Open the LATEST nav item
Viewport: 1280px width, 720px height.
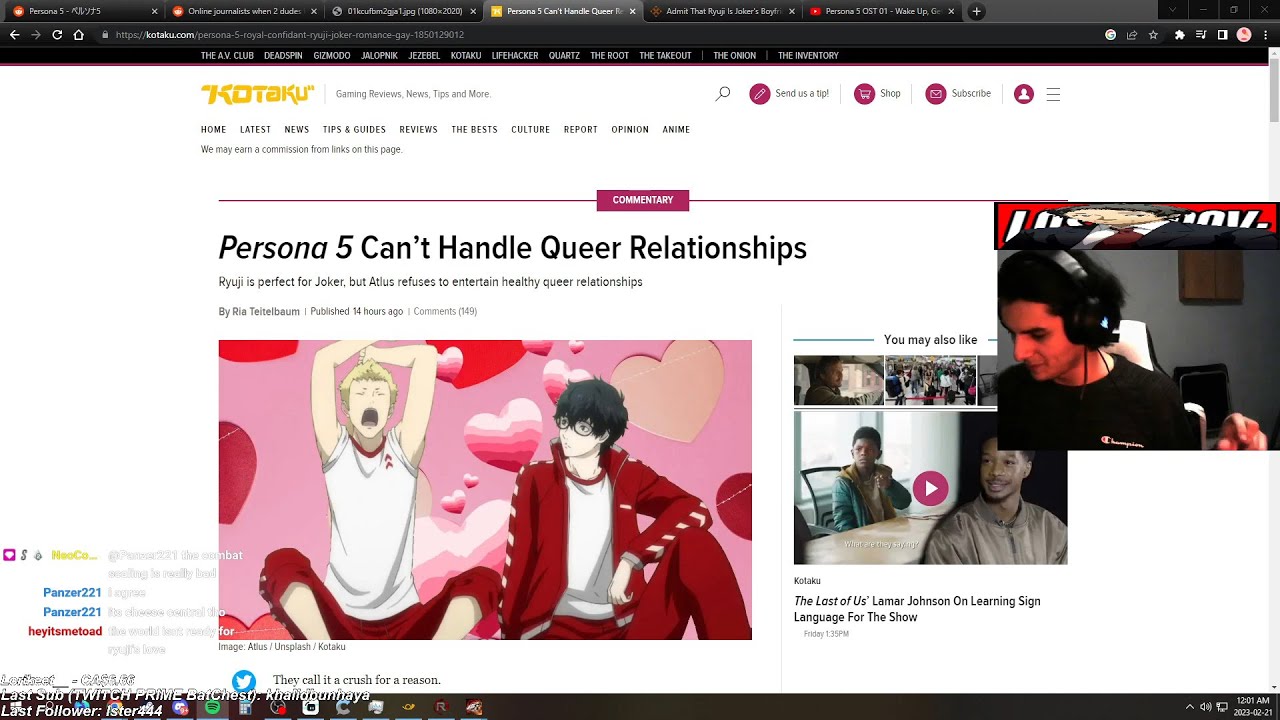pyautogui.click(x=255, y=130)
